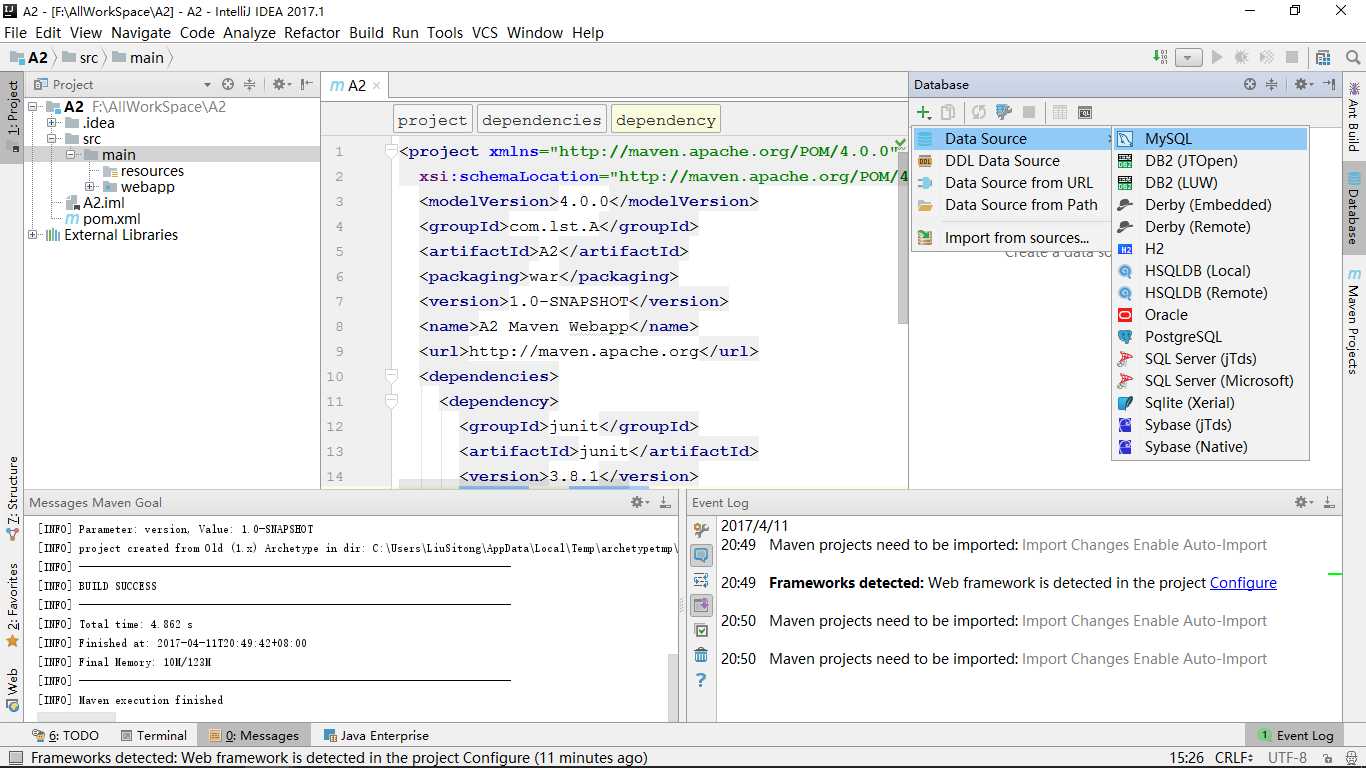Screen dimensions: 1366x768
Task: Click the Duplicate icon in Database toolbar
Action: click(x=948, y=113)
